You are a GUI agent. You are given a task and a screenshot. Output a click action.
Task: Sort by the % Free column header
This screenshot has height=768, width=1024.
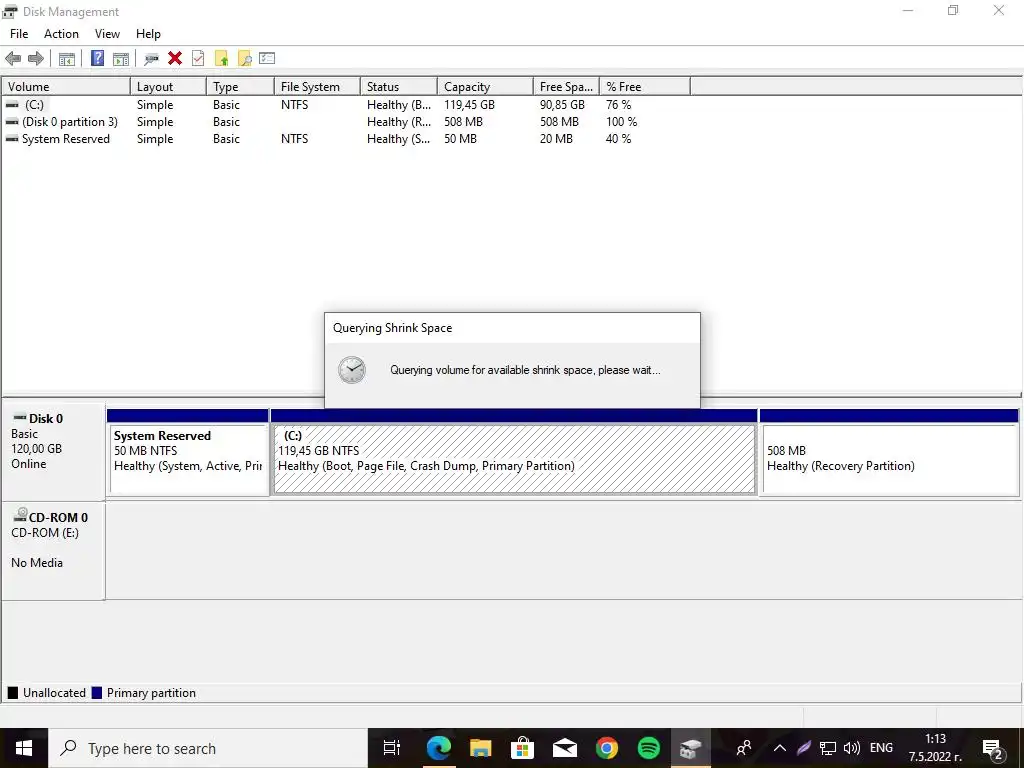(x=645, y=86)
